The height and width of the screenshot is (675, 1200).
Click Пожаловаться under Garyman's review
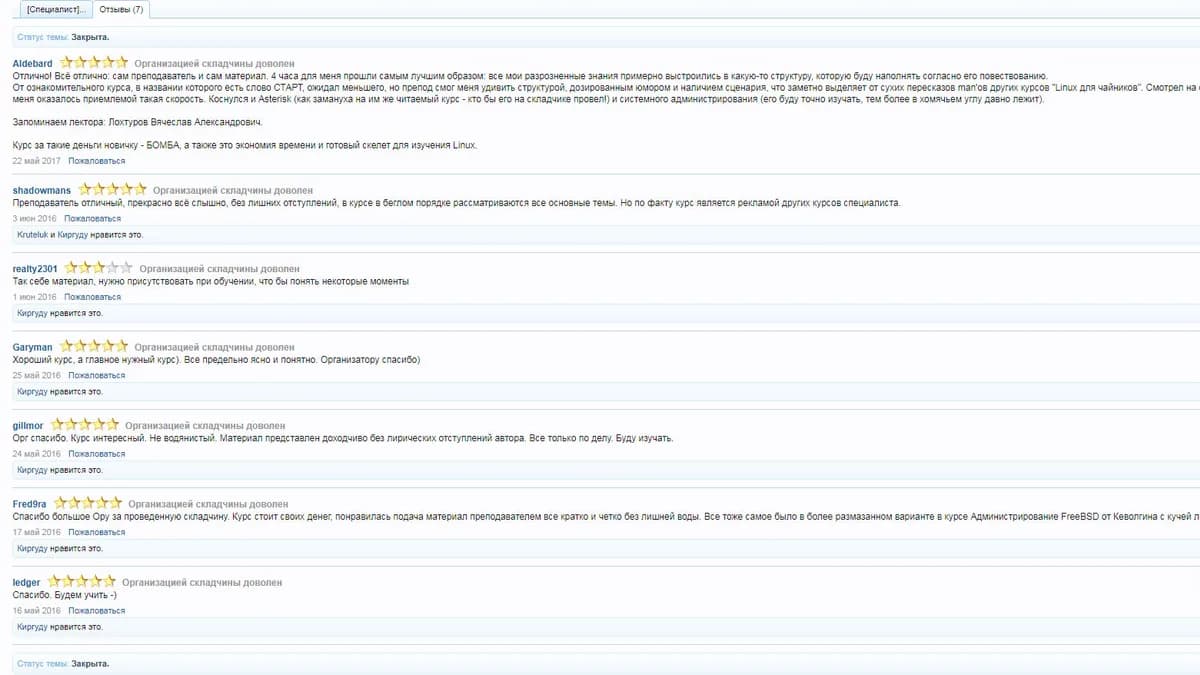(97, 375)
